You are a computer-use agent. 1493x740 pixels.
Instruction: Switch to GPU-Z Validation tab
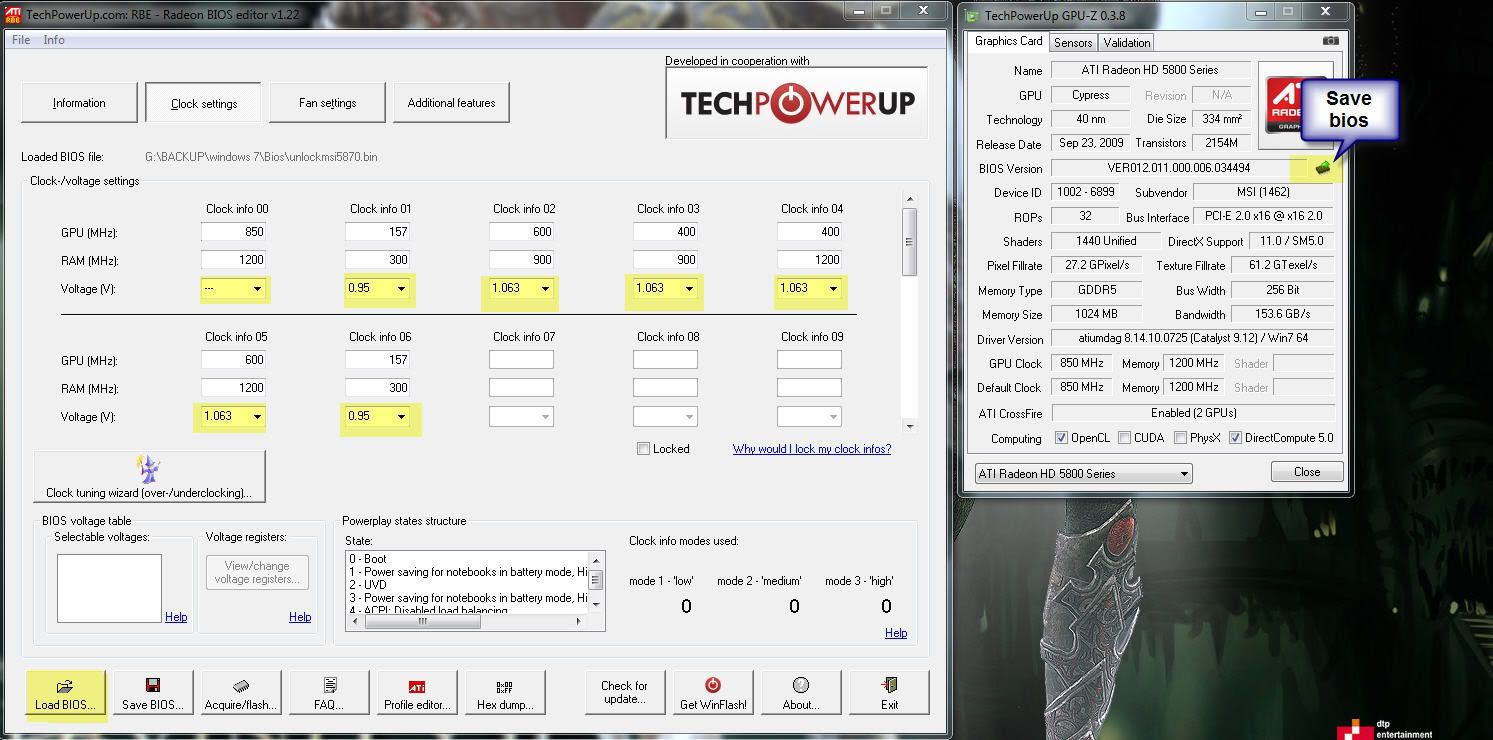tap(1127, 43)
